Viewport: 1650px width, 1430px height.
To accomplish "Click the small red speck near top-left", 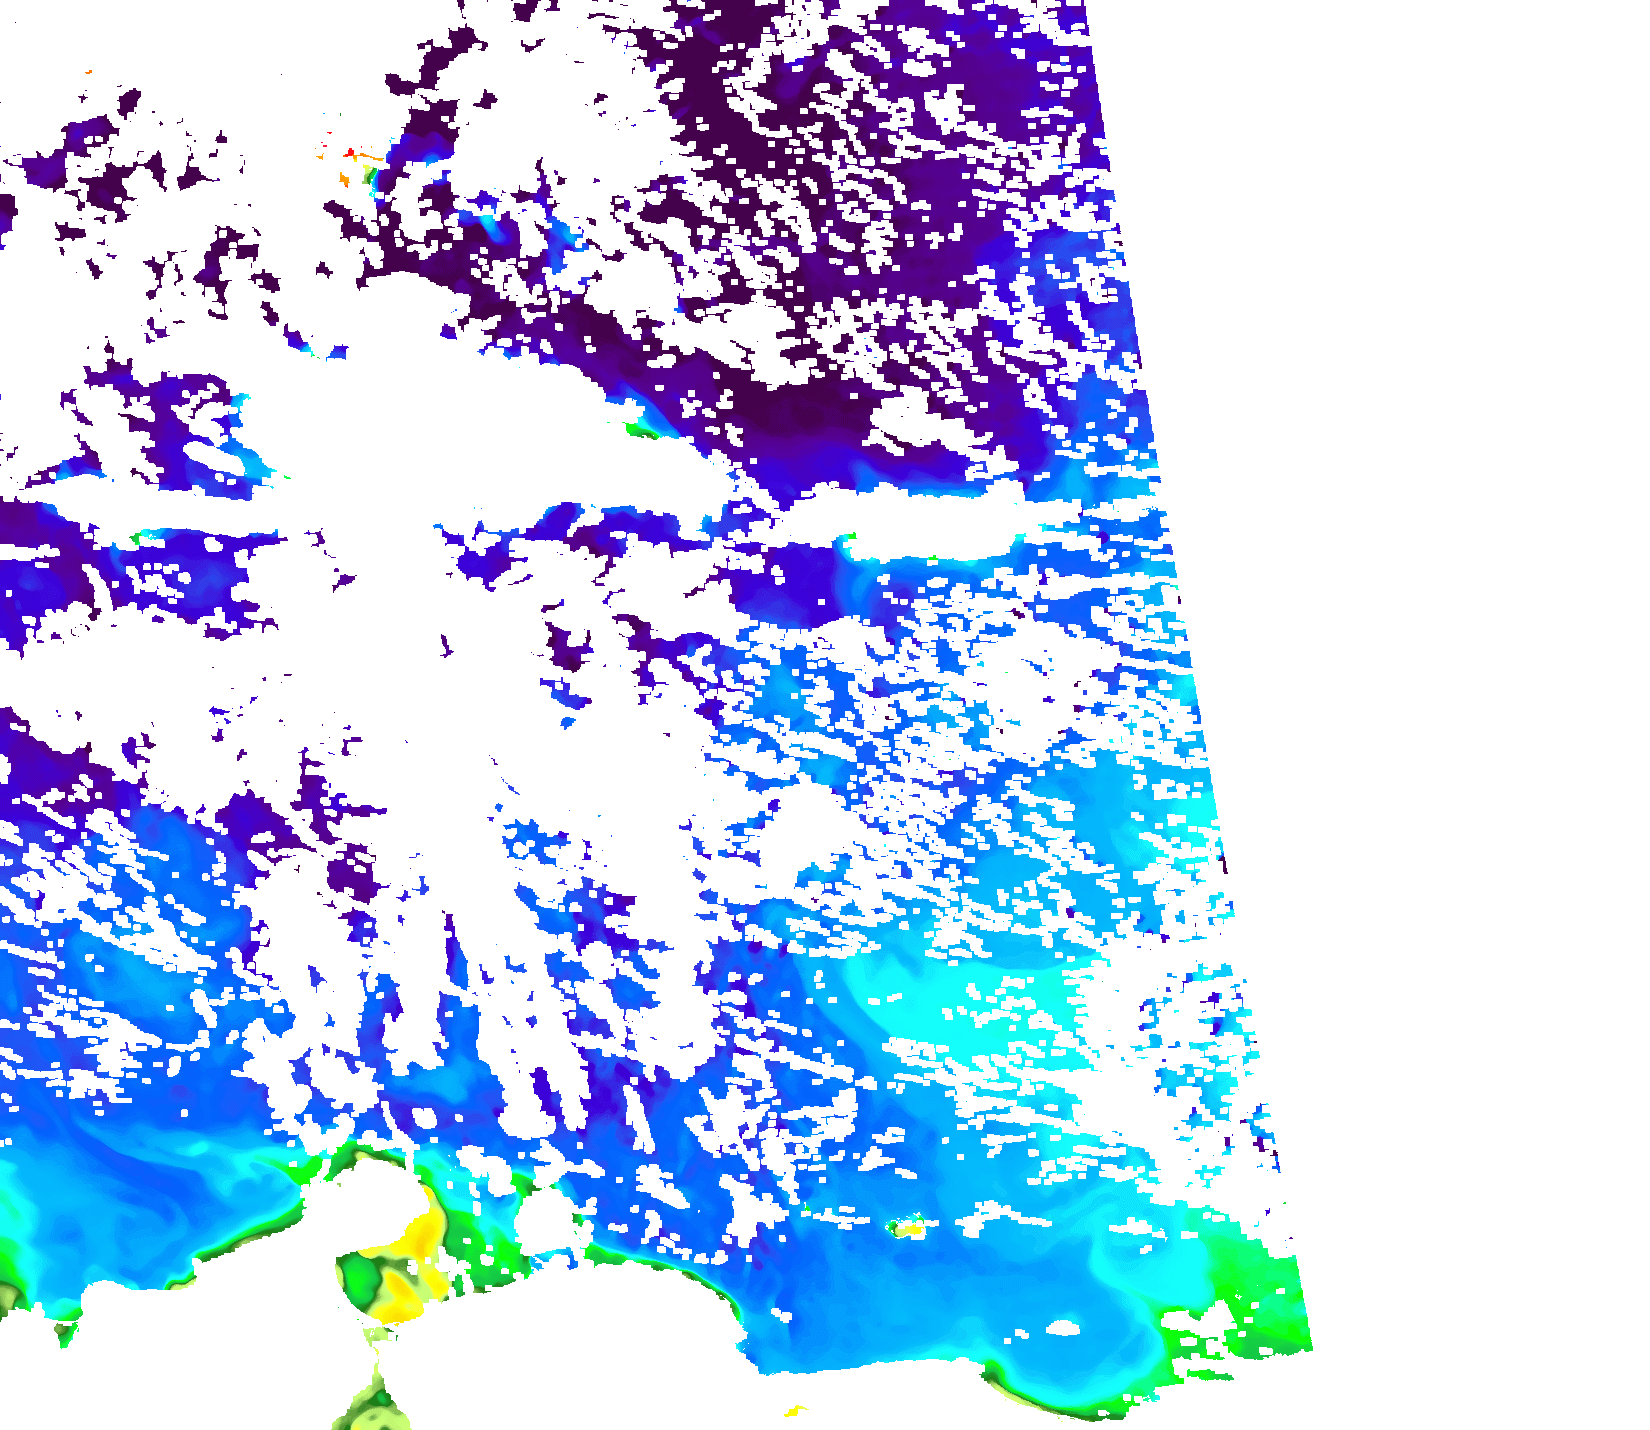I will 350,153.
